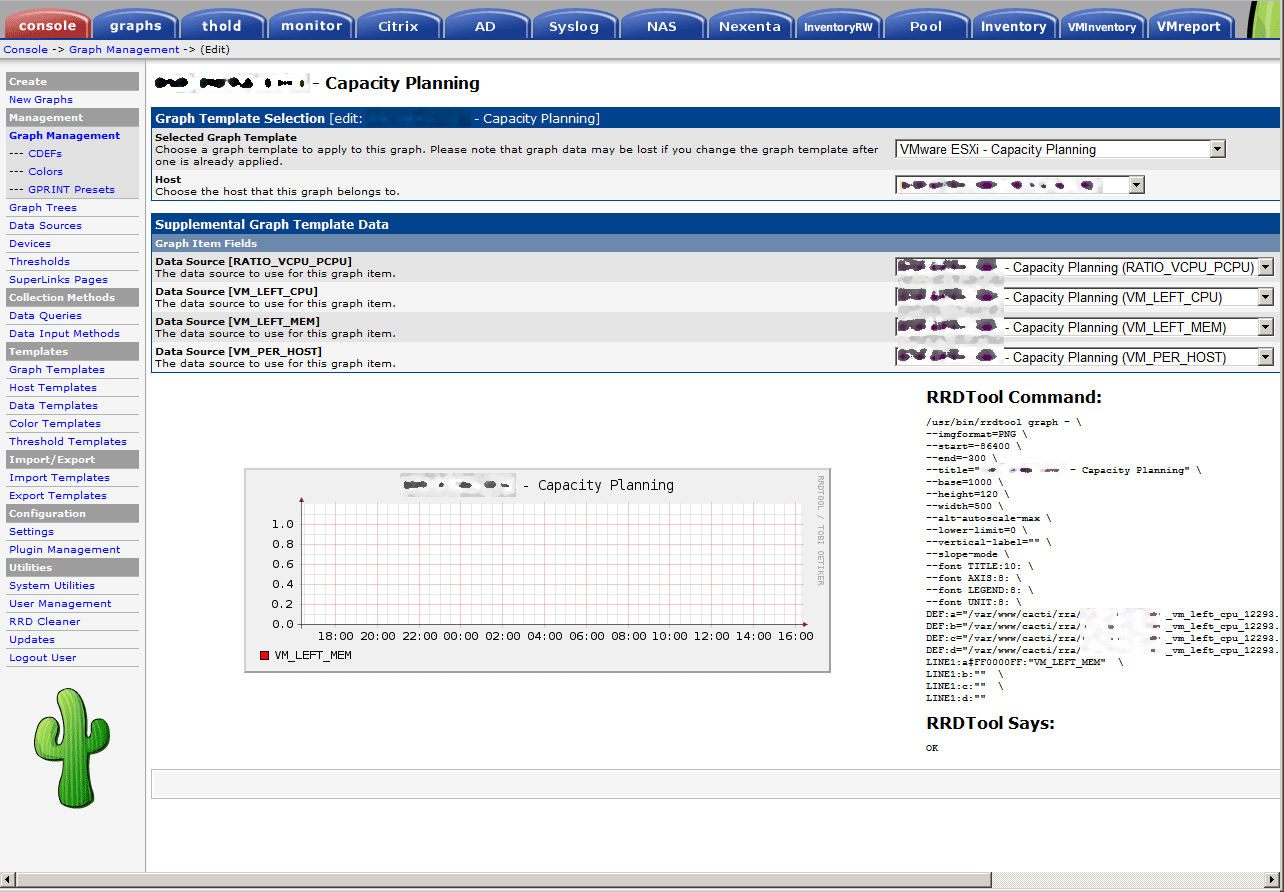Open Export Templates in sidebar
The width and height of the screenshot is (1284, 892).
pos(58,496)
